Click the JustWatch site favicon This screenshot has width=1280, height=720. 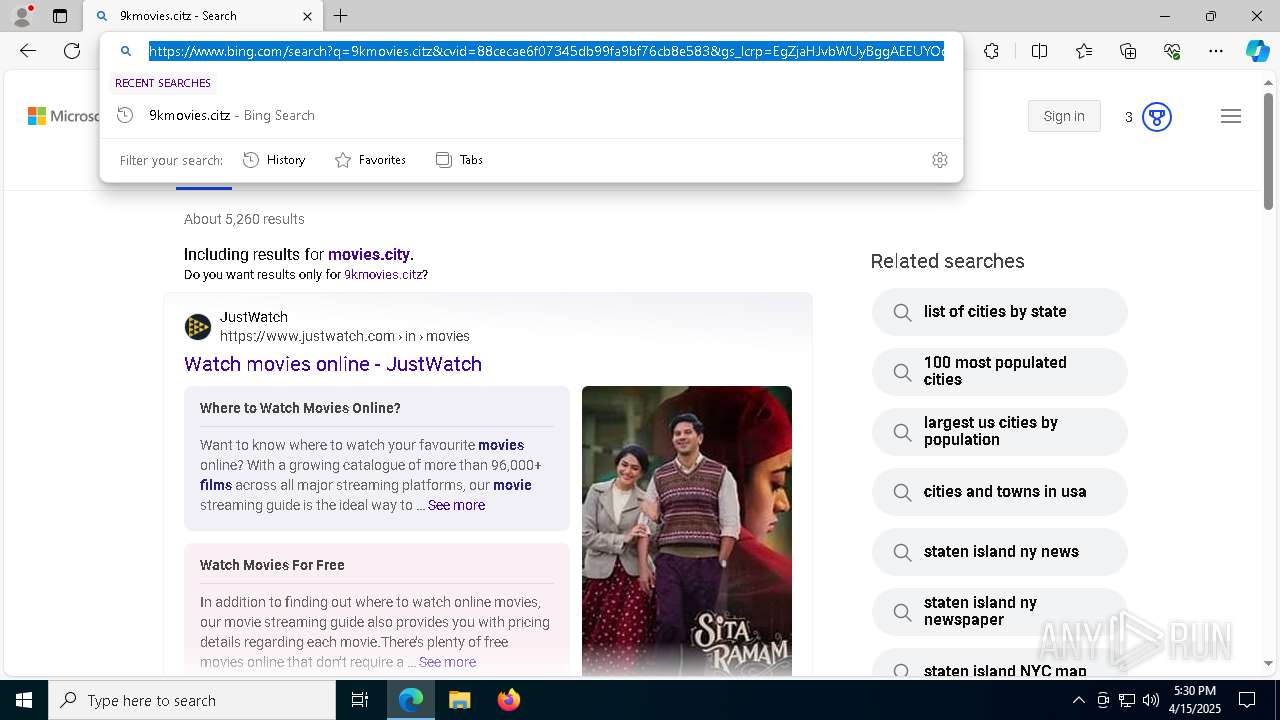pos(198,327)
